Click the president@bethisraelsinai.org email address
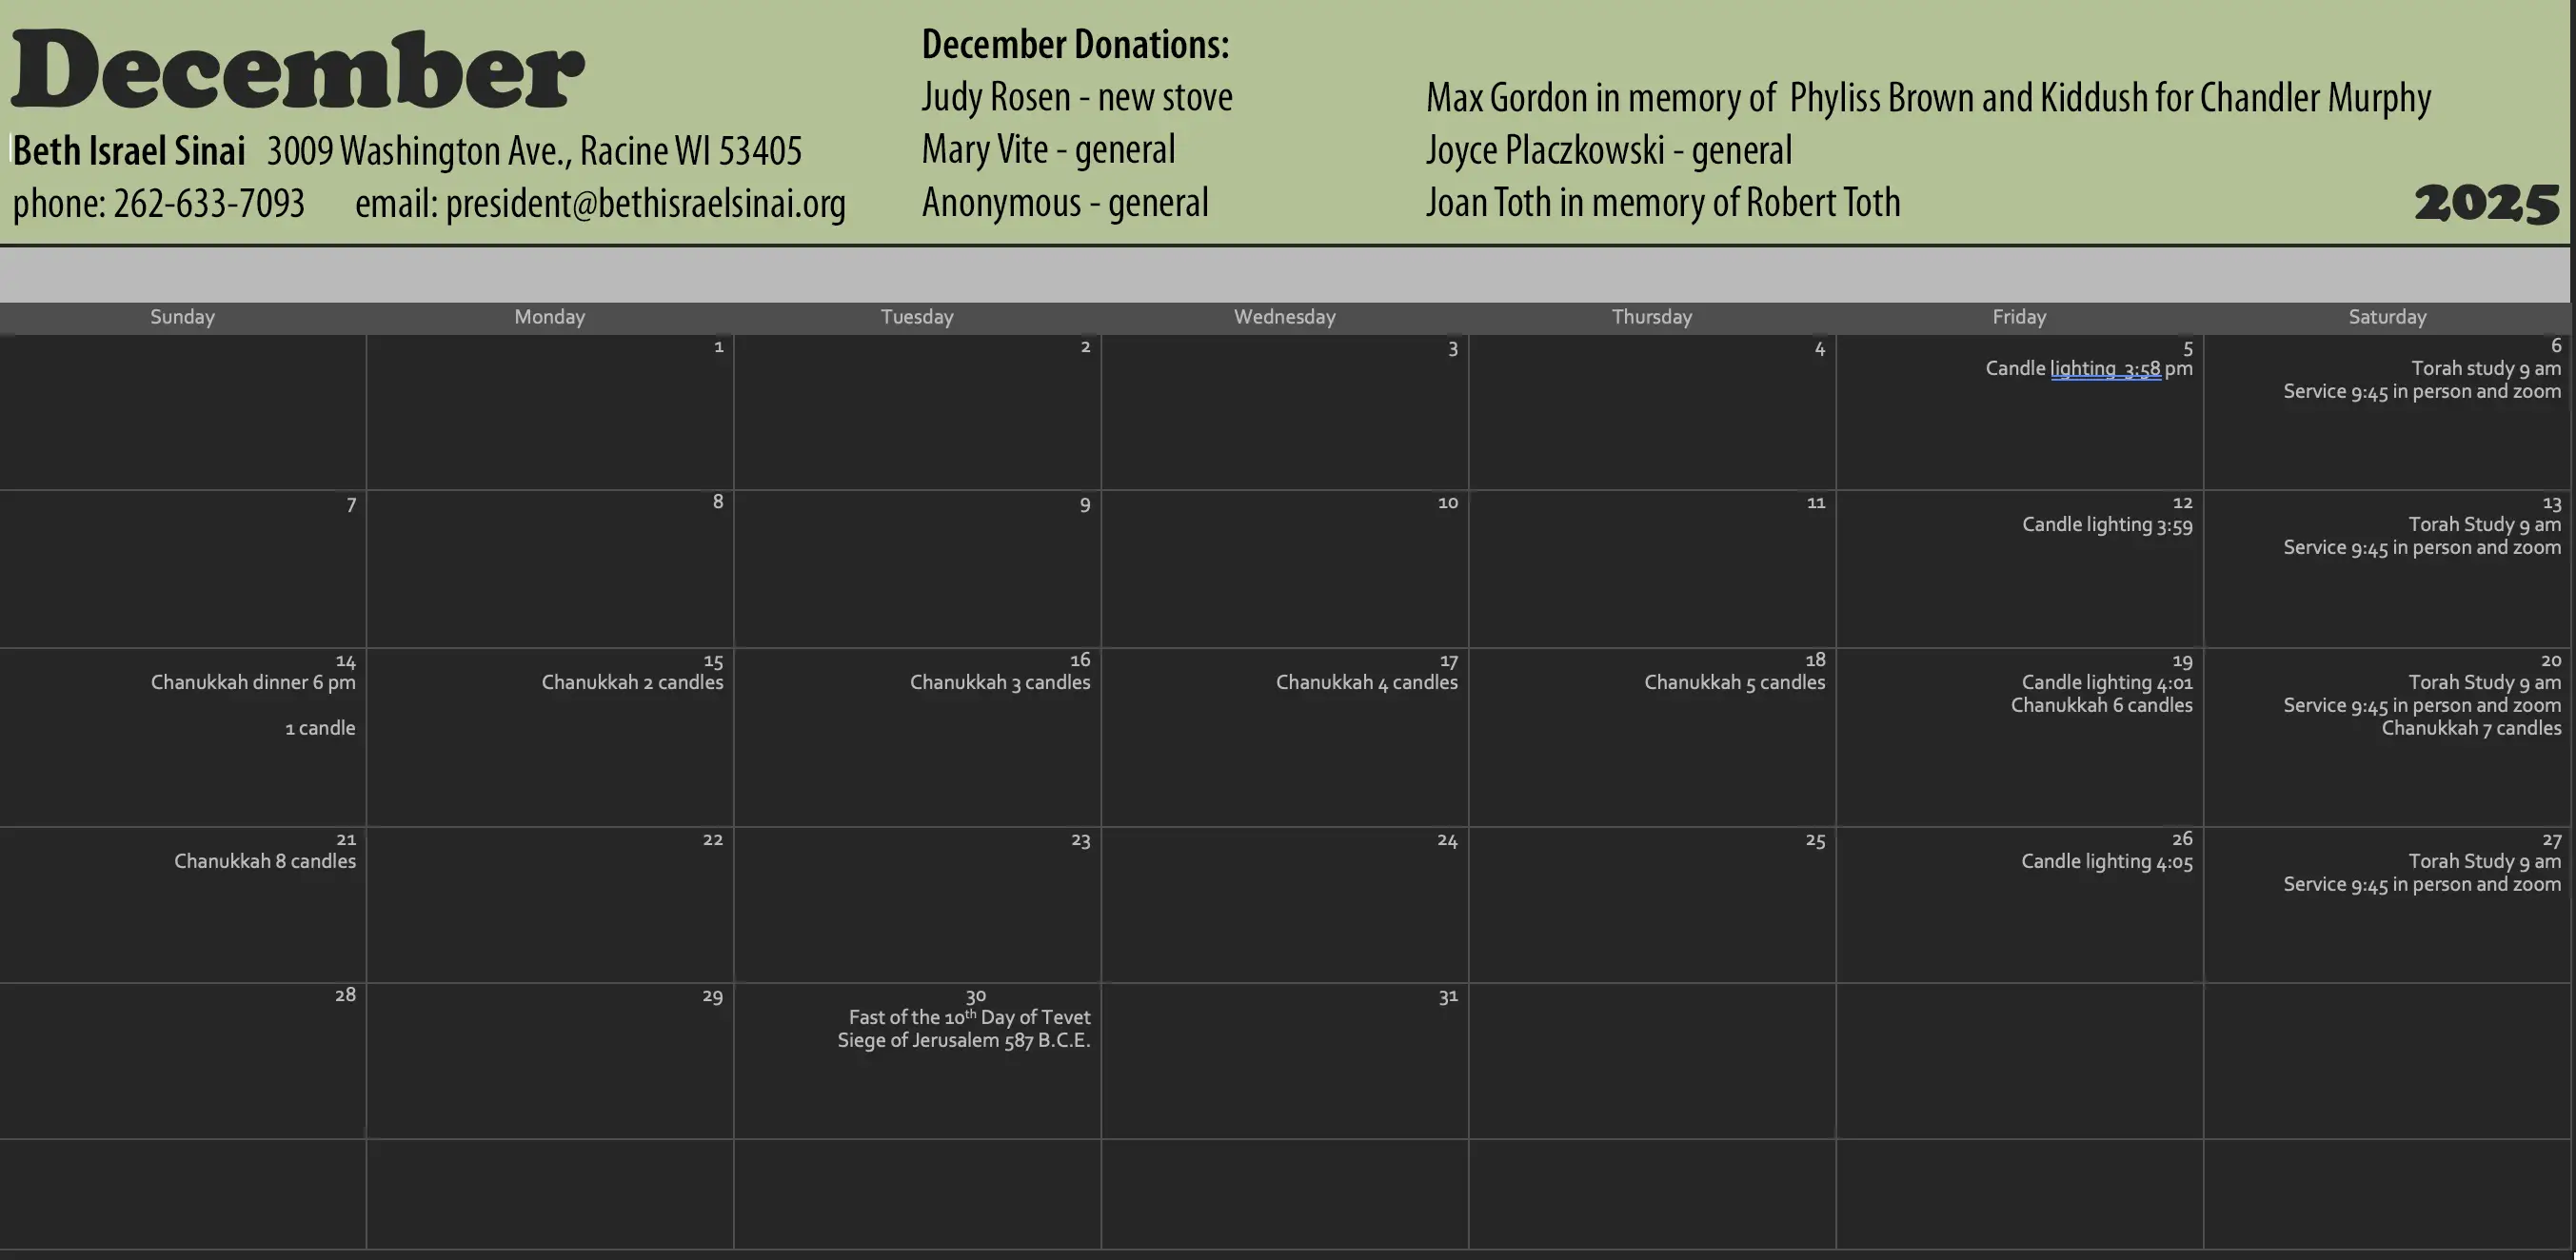The image size is (2576, 1260). (645, 204)
